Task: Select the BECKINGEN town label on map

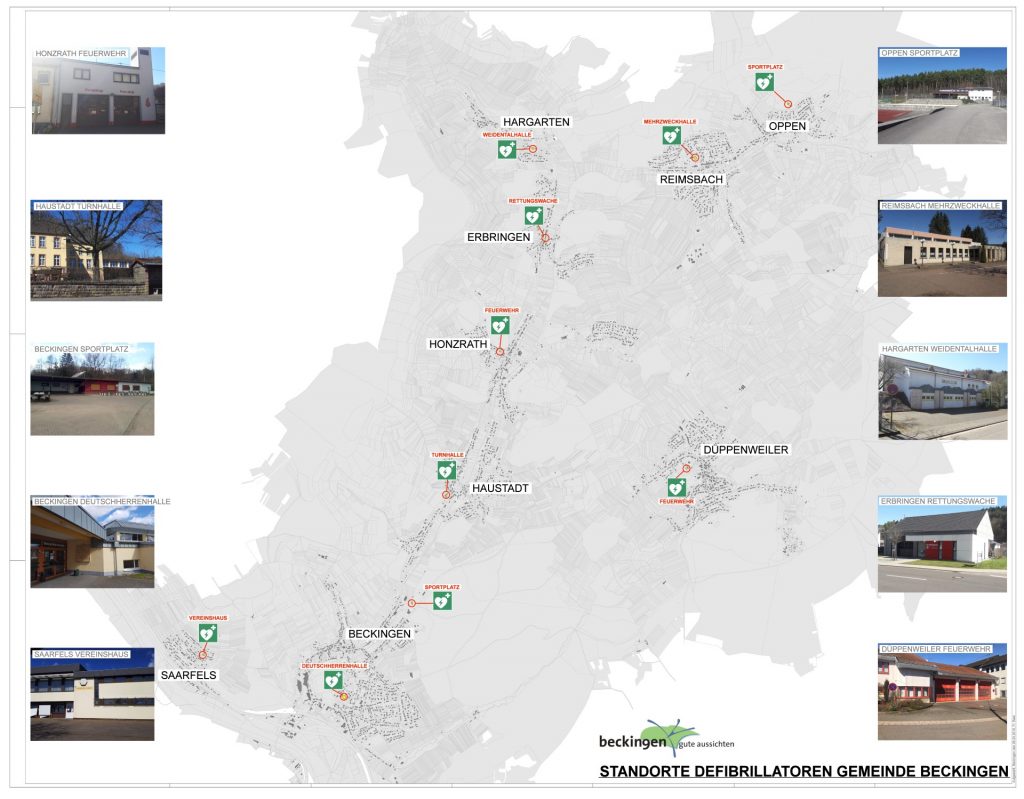Action: (x=379, y=634)
